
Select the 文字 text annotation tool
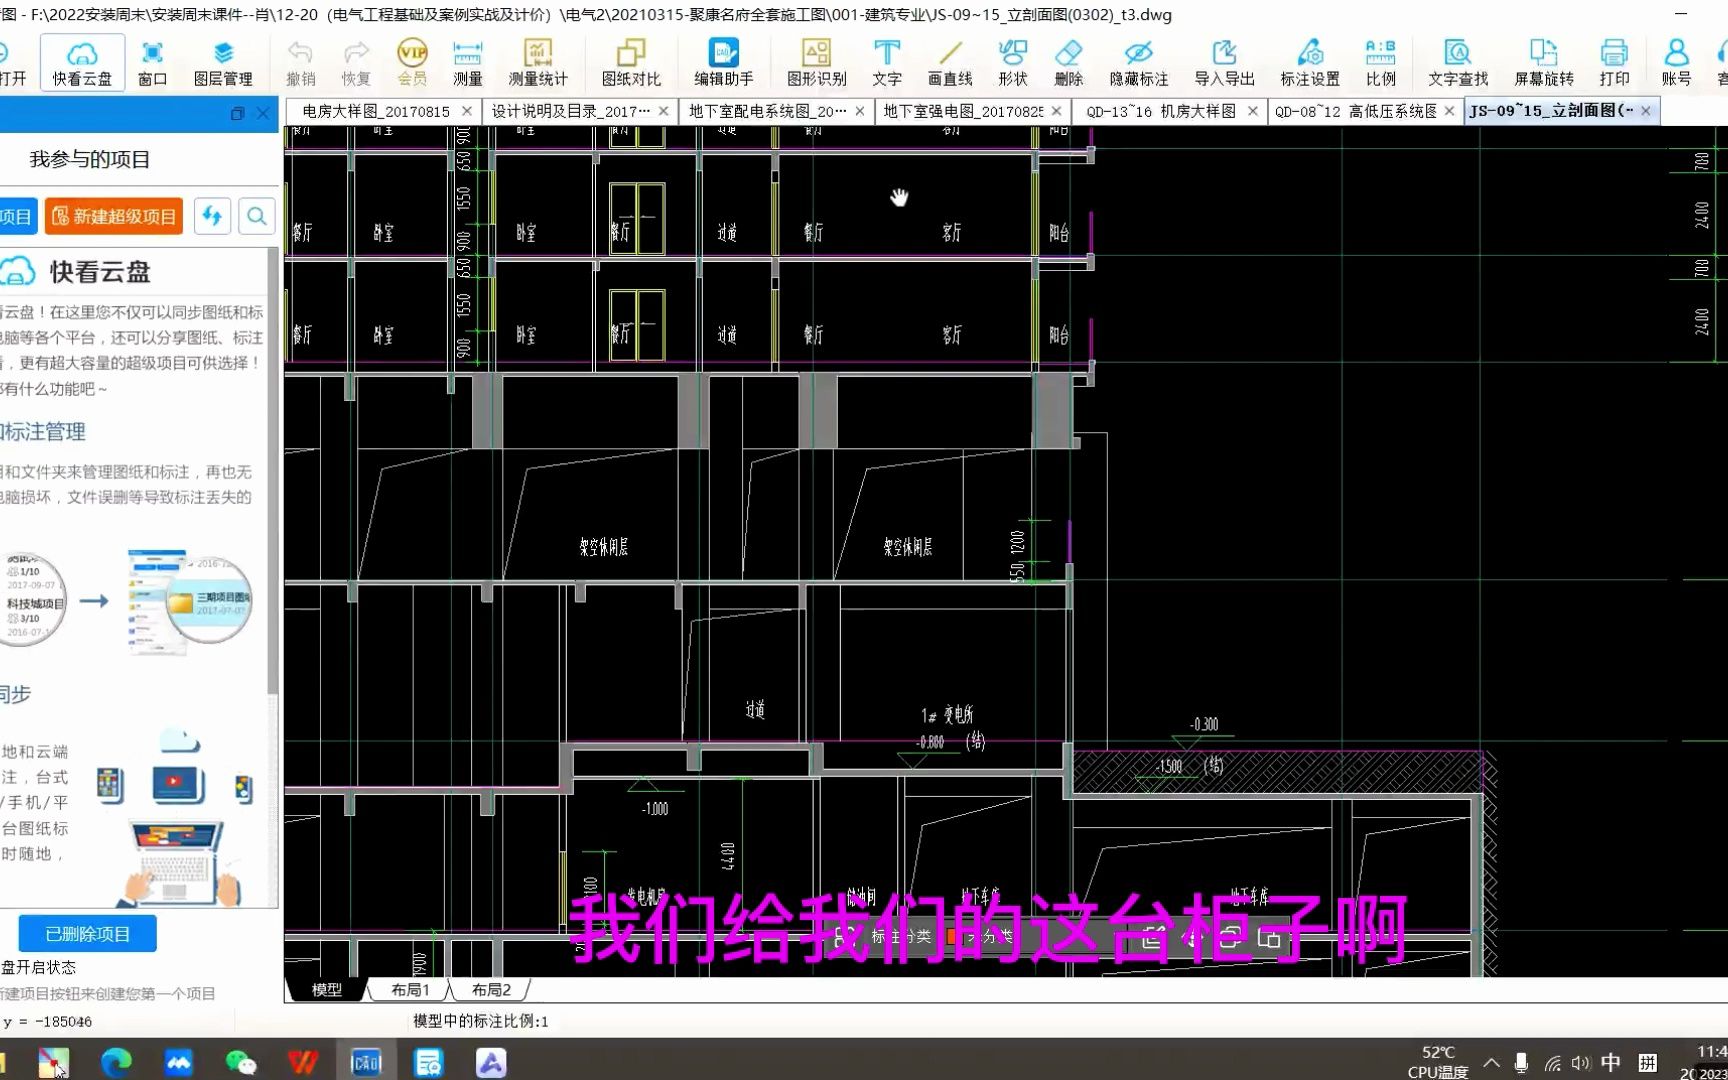(886, 62)
